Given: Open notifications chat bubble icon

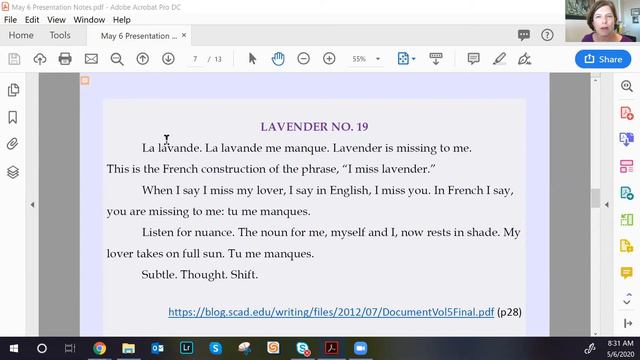Looking at the screenshot, I should click(x=524, y=35).
